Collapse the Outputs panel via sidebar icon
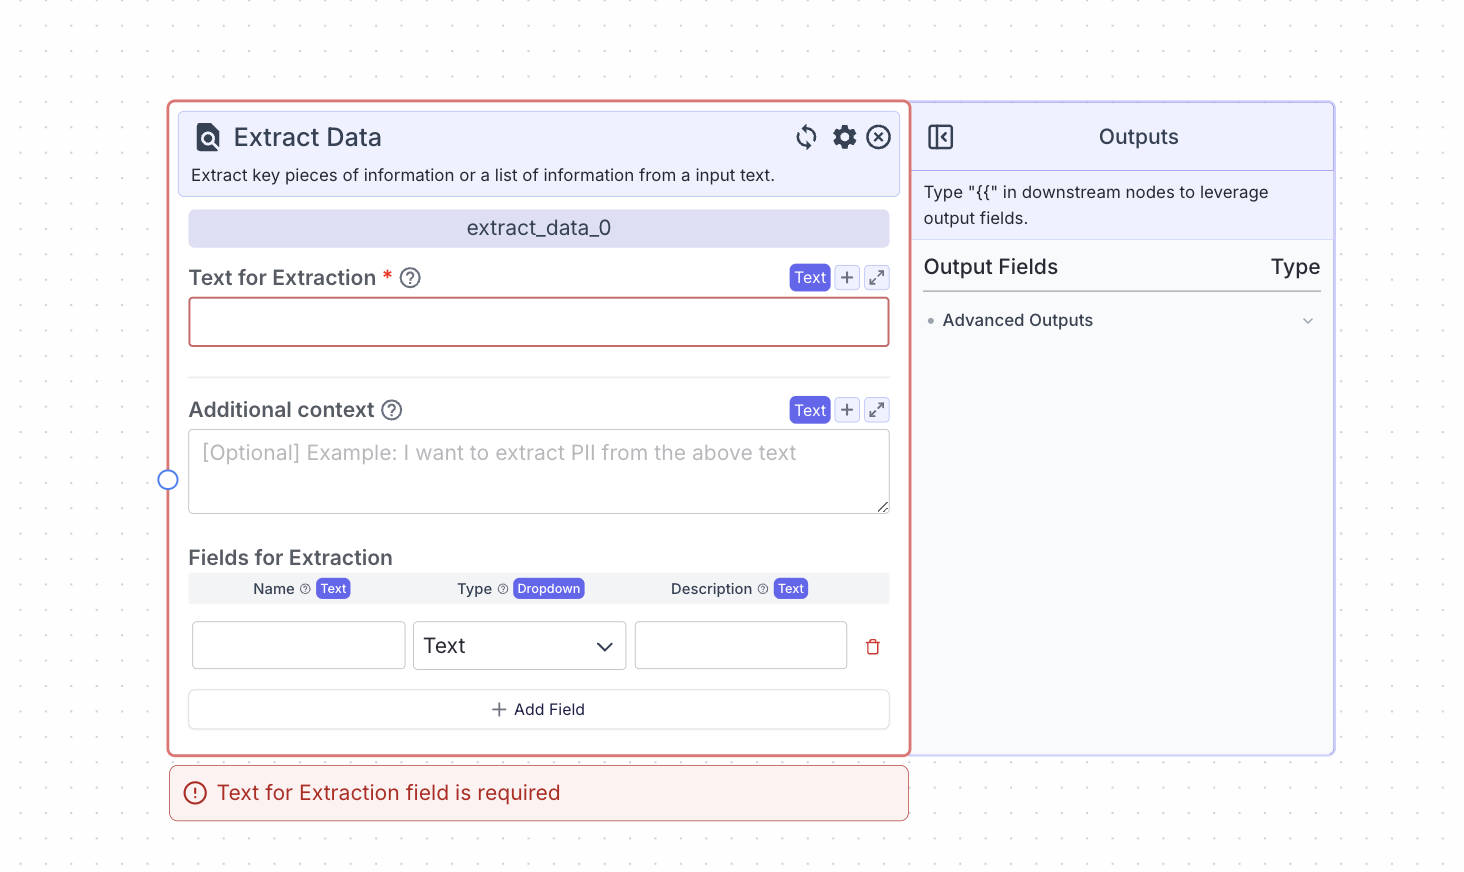Image resolution: width=1464 pixels, height=872 pixels. click(x=940, y=137)
